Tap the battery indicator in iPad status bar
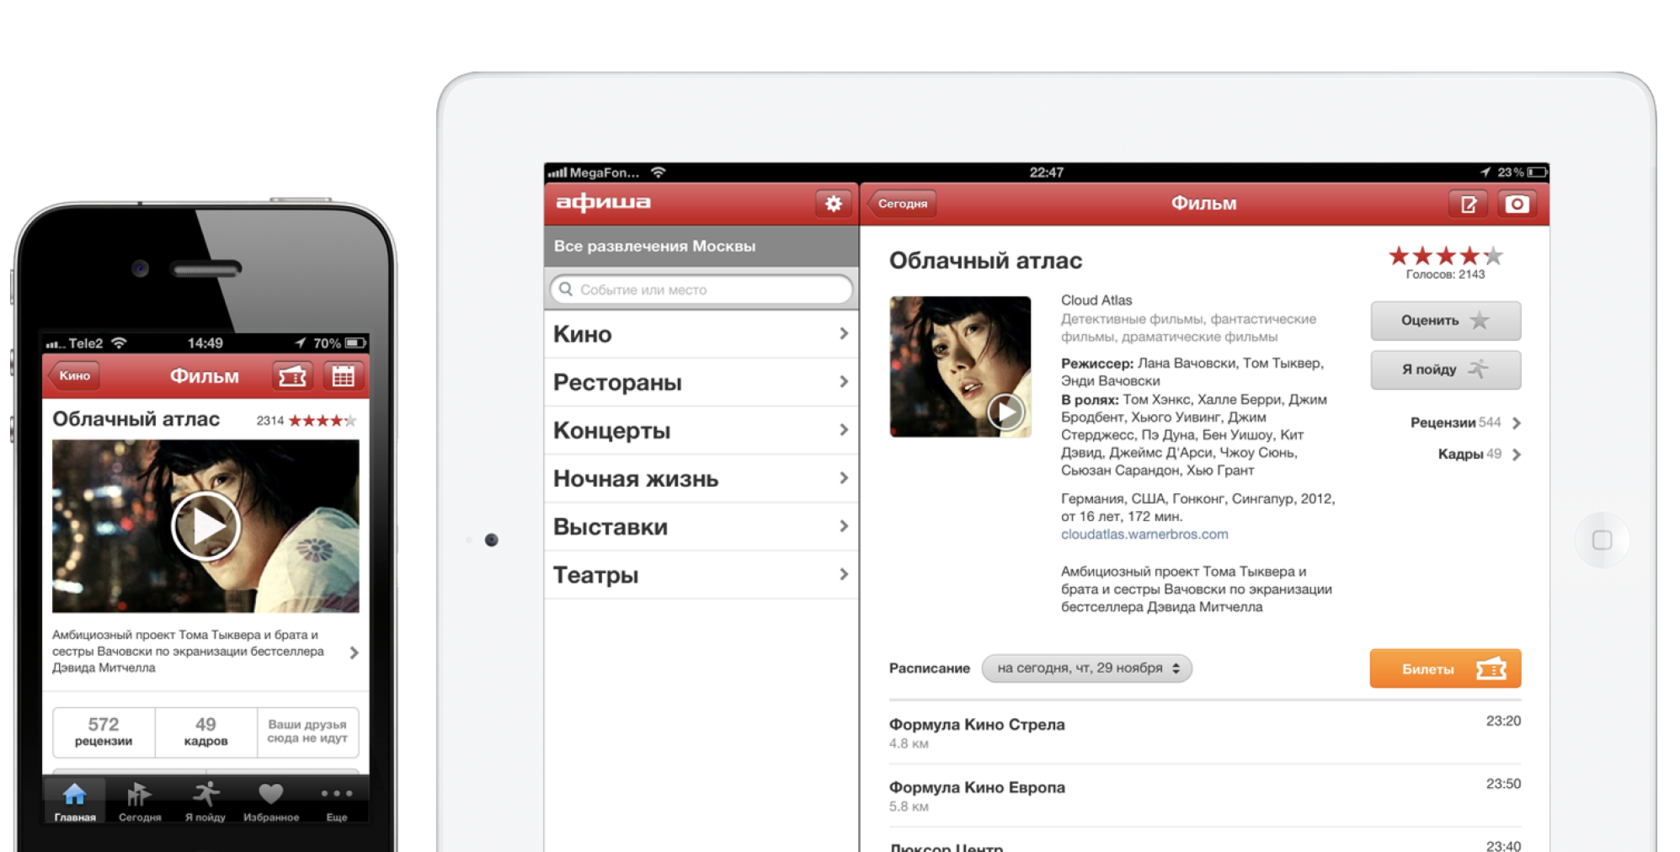Screen dimensions: 1680x852 pyautogui.click(x=1537, y=172)
